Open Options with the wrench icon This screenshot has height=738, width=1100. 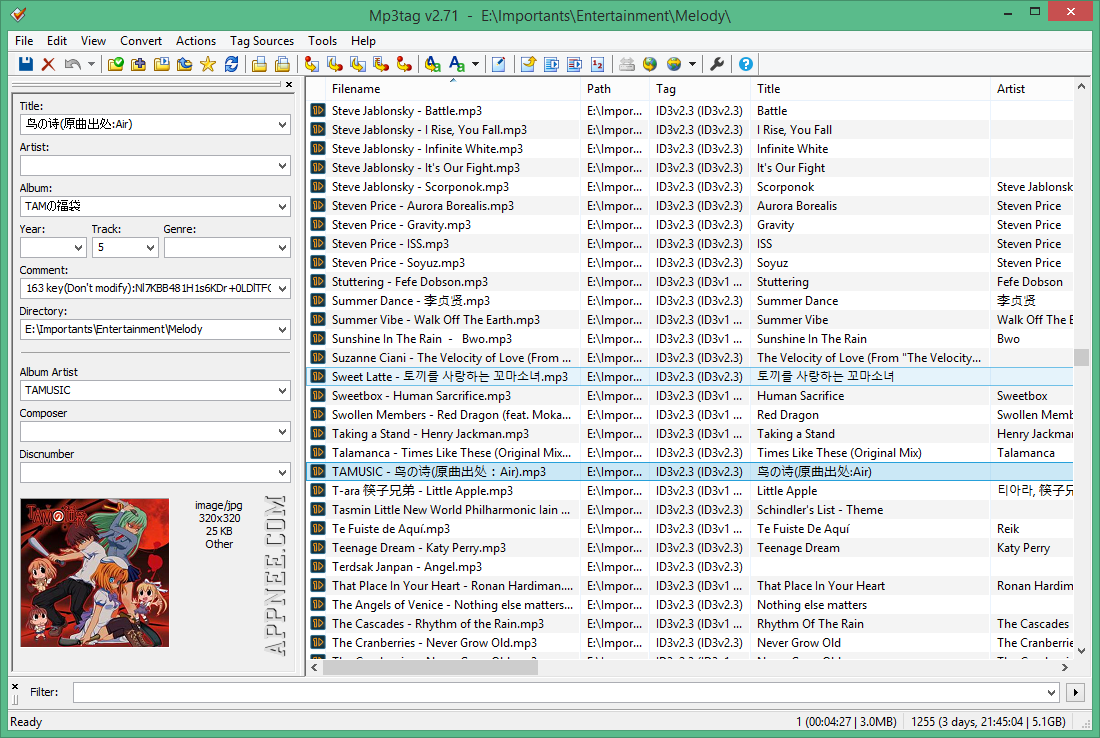716,64
